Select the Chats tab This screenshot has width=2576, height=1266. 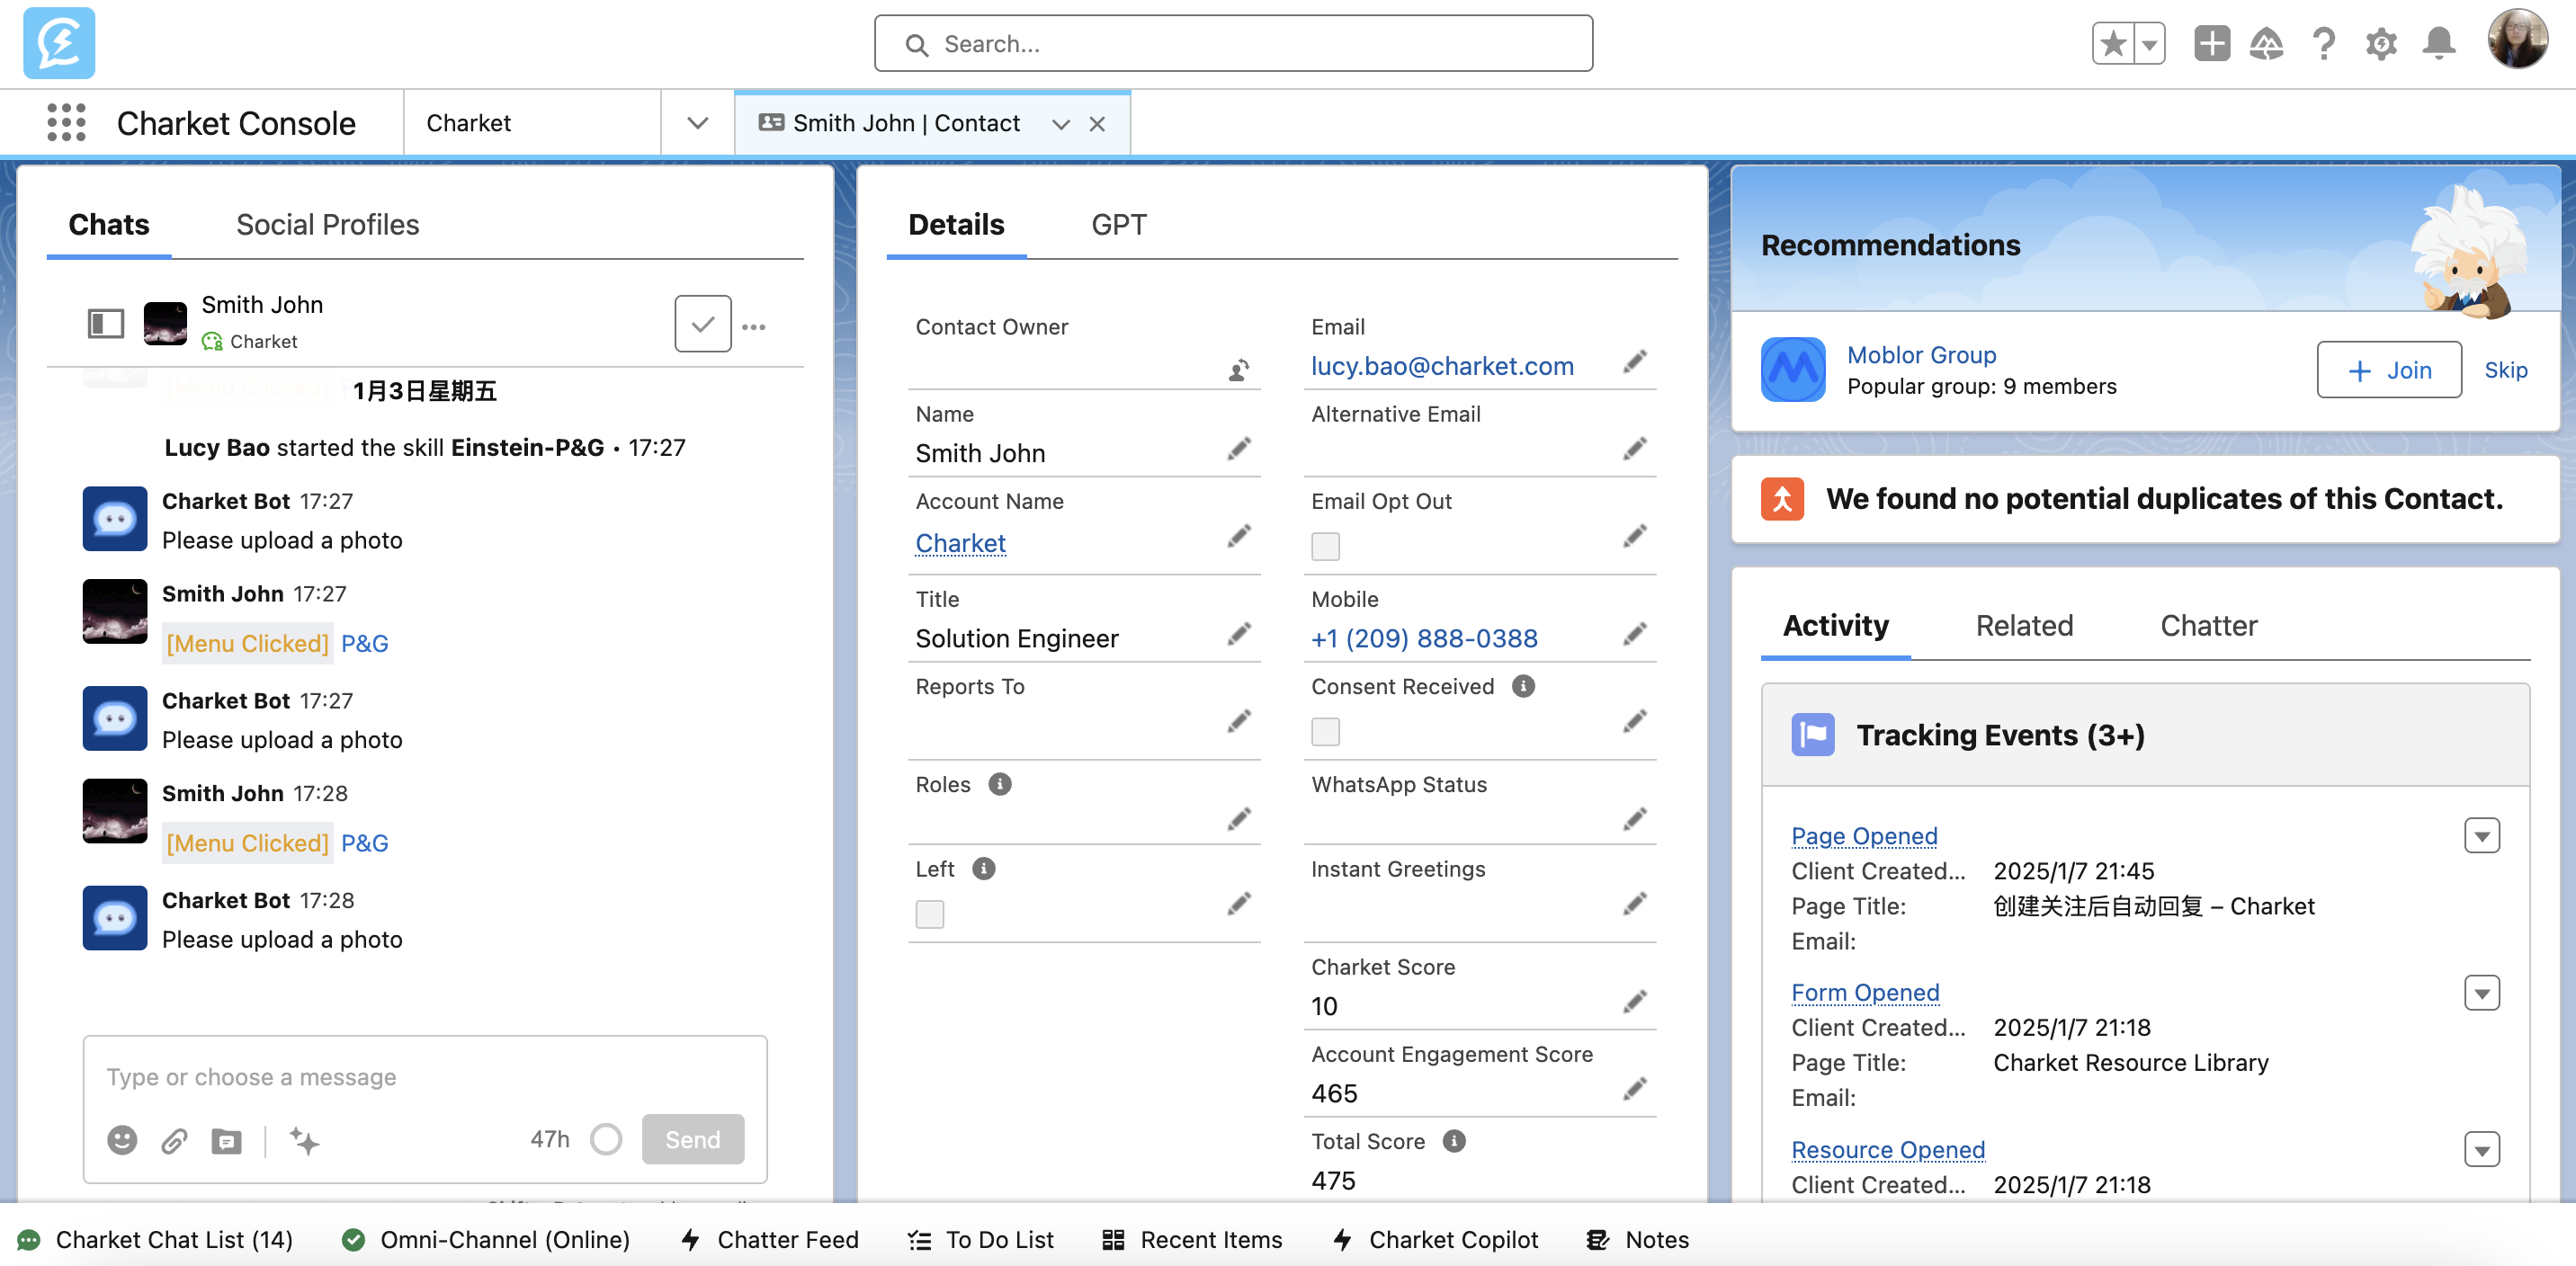[108, 224]
